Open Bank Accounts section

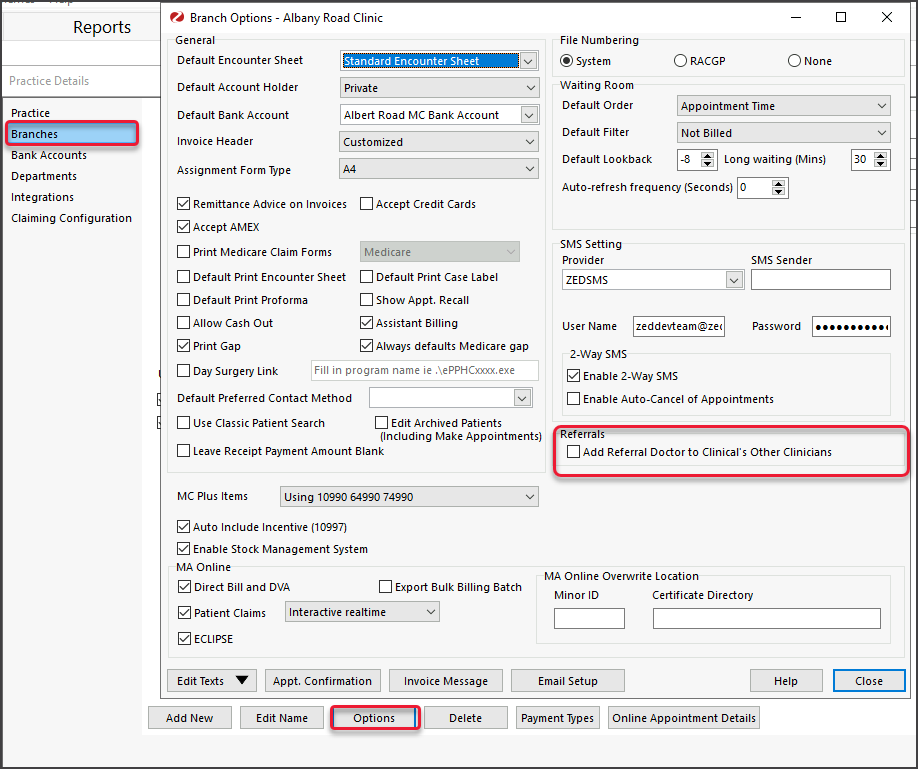(x=49, y=155)
